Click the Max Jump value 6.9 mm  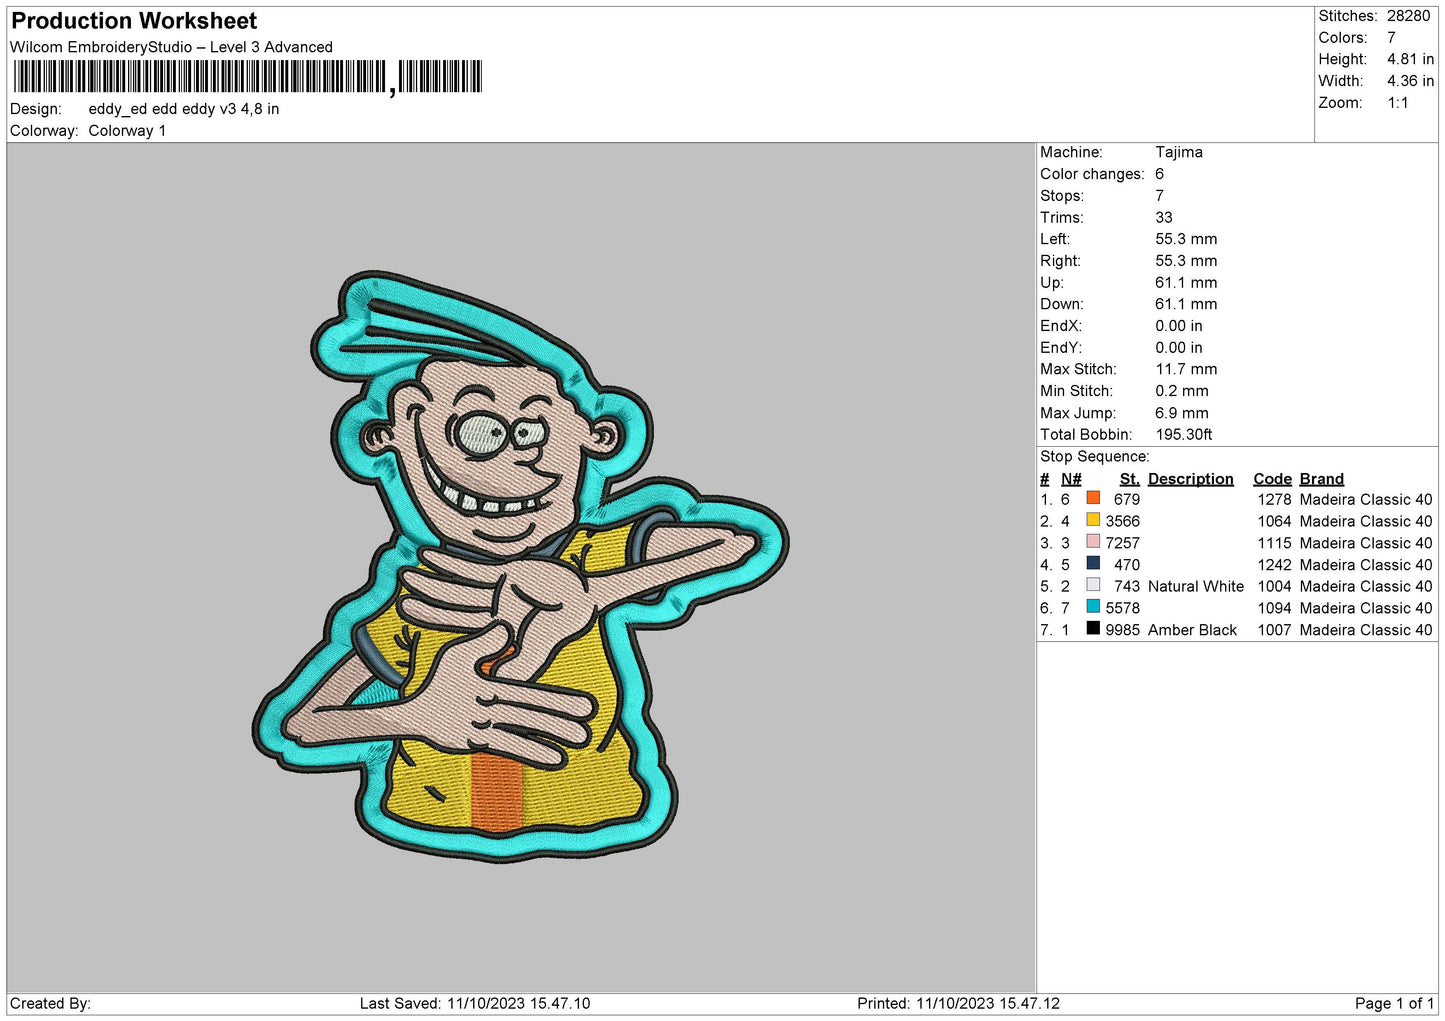pos(1182,413)
